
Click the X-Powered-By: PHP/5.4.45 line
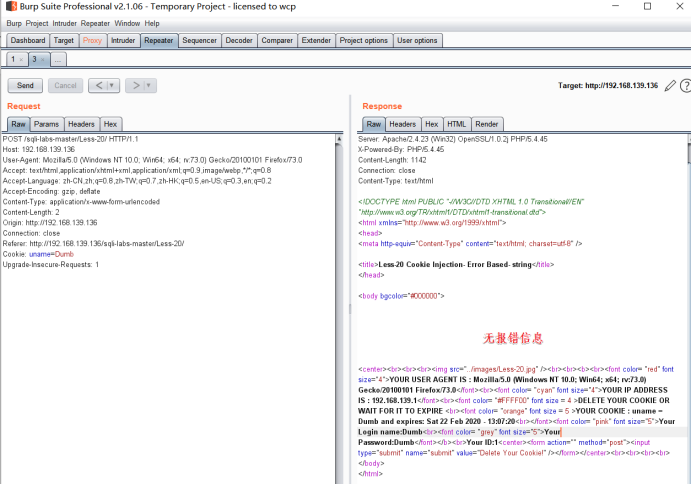(x=401, y=149)
